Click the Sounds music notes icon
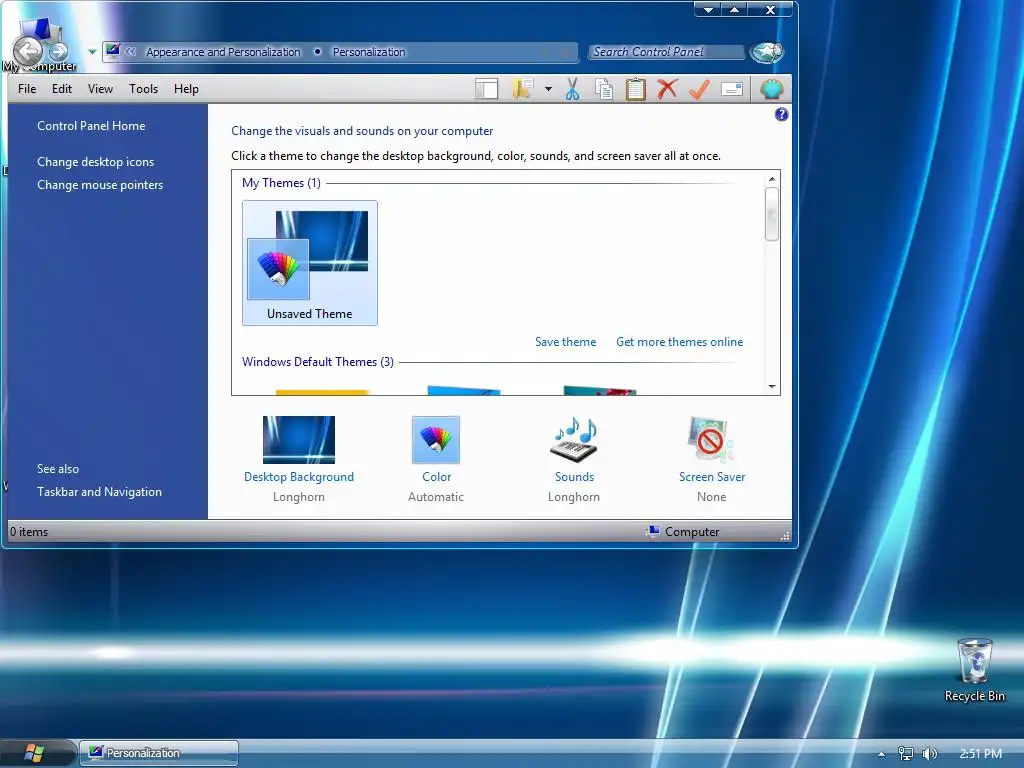Viewport: 1024px width, 768px height. coord(574,440)
